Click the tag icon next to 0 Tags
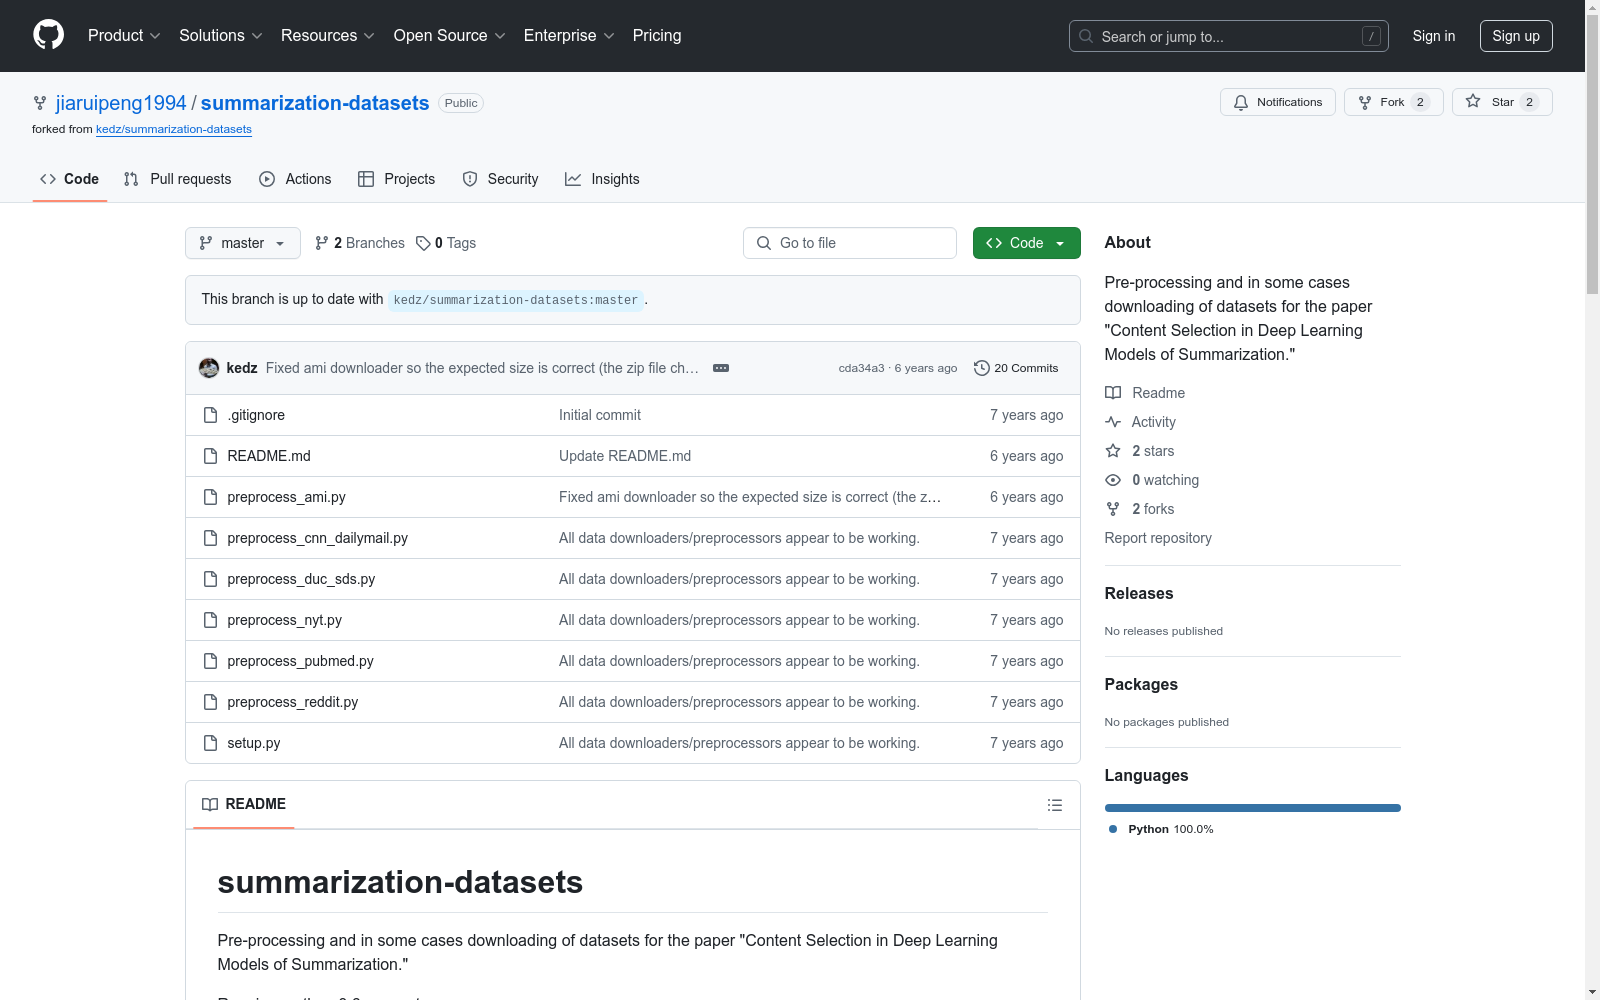 [x=423, y=243]
